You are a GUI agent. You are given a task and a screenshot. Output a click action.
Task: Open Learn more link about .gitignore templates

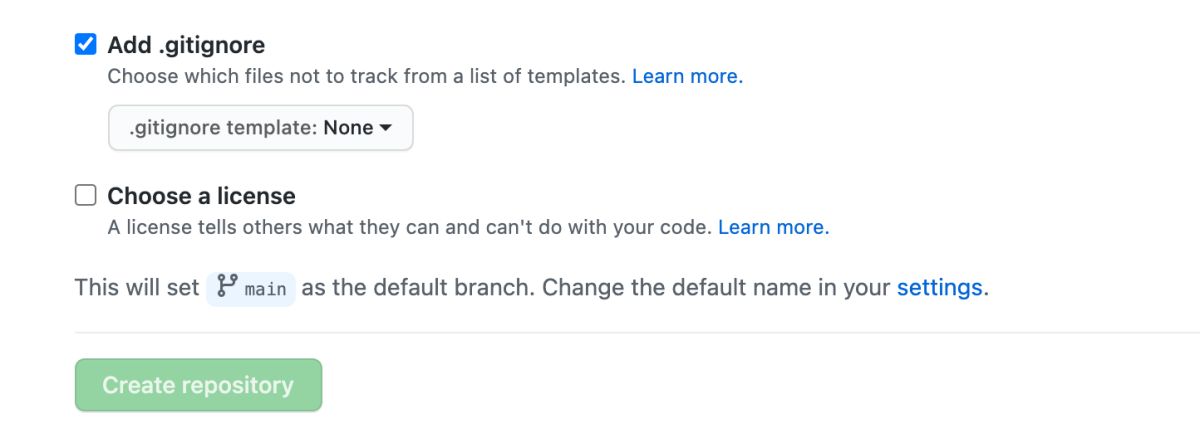[687, 76]
